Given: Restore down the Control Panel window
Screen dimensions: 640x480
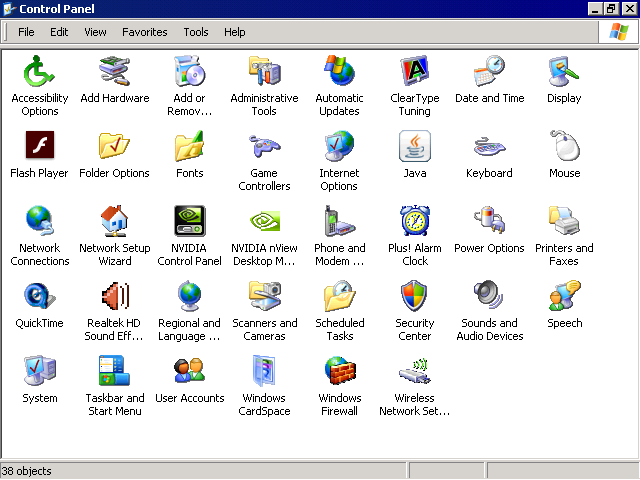Looking at the screenshot, I should [611, 9].
